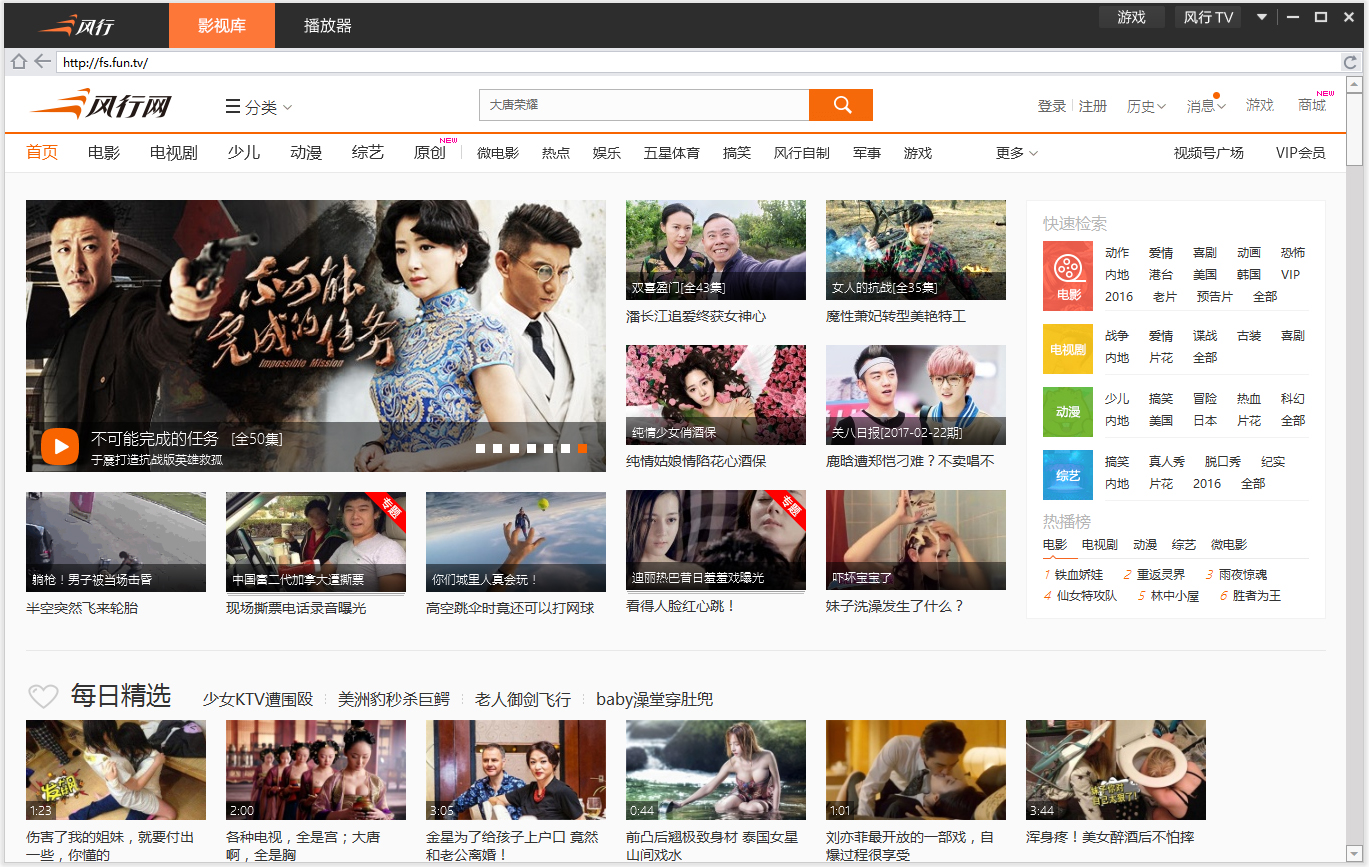Image resolution: width=1369 pixels, height=867 pixels.
Task: Click the 科幻 anime quick filter
Action: point(1293,399)
